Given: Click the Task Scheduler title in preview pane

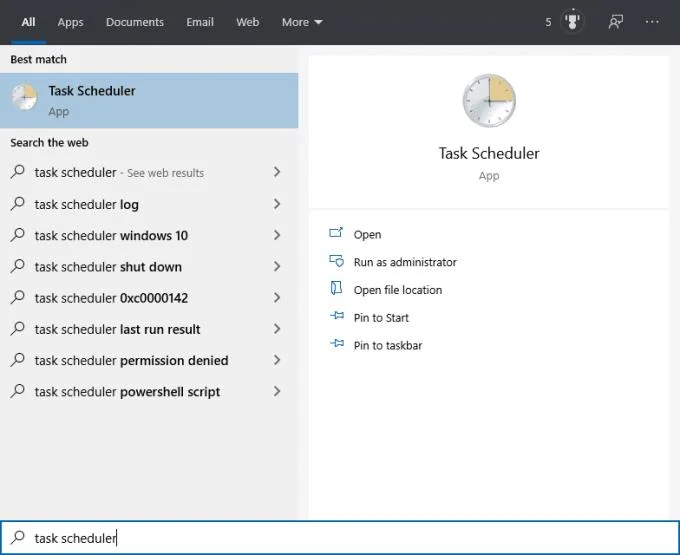Looking at the screenshot, I should coord(489,153).
